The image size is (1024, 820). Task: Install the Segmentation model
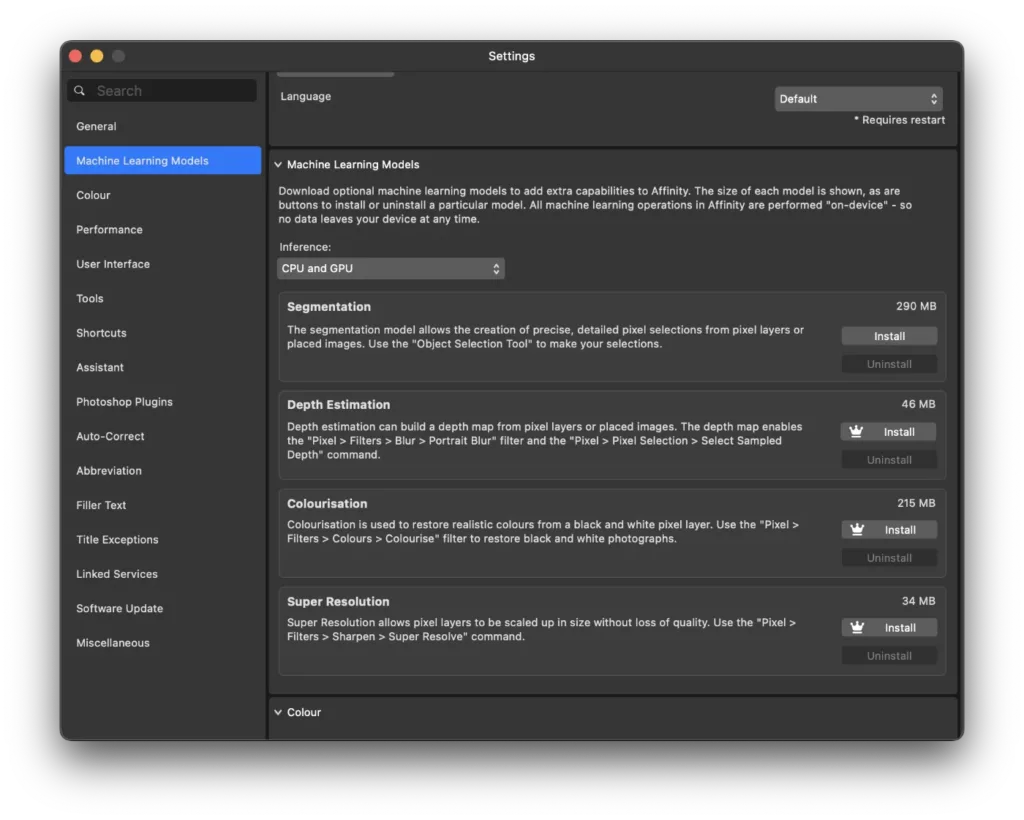coord(889,336)
